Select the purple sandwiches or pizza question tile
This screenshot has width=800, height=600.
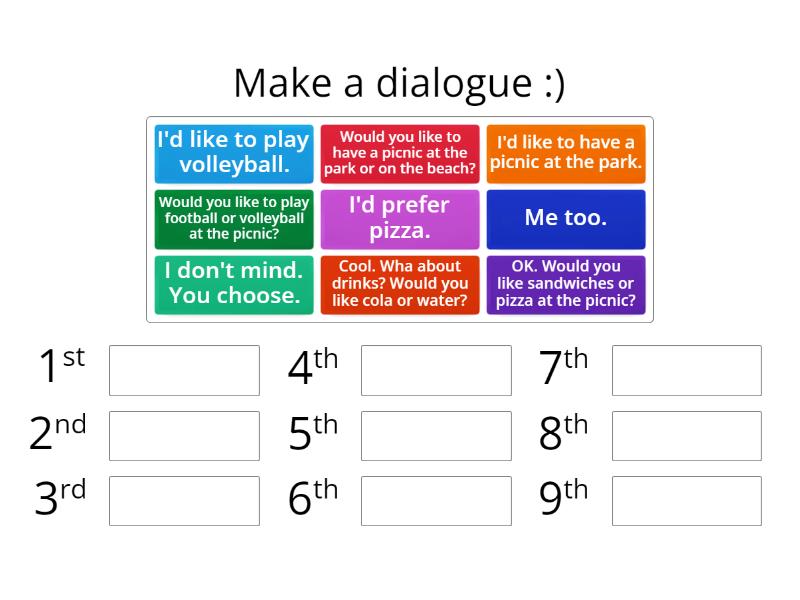[566, 285]
